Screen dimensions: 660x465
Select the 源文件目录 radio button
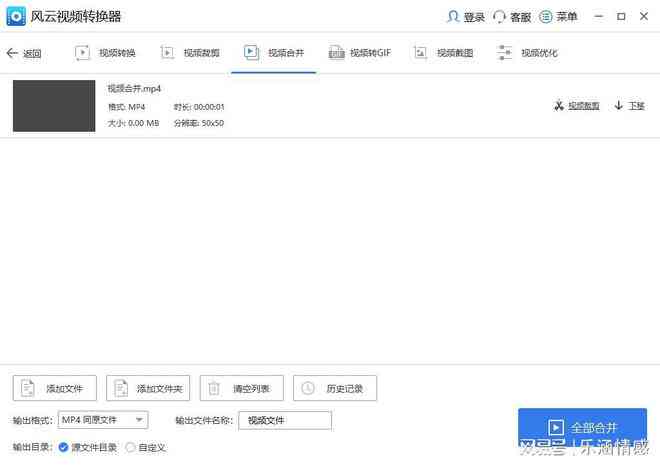(64, 447)
